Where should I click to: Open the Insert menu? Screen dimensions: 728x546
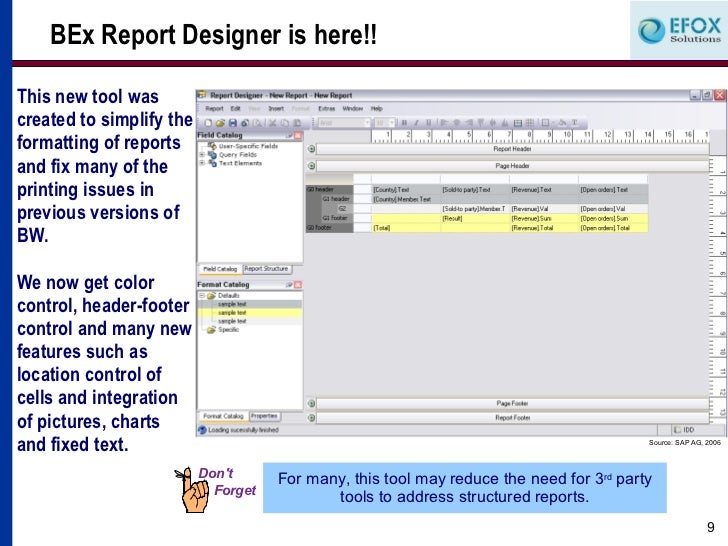click(276, 108)
